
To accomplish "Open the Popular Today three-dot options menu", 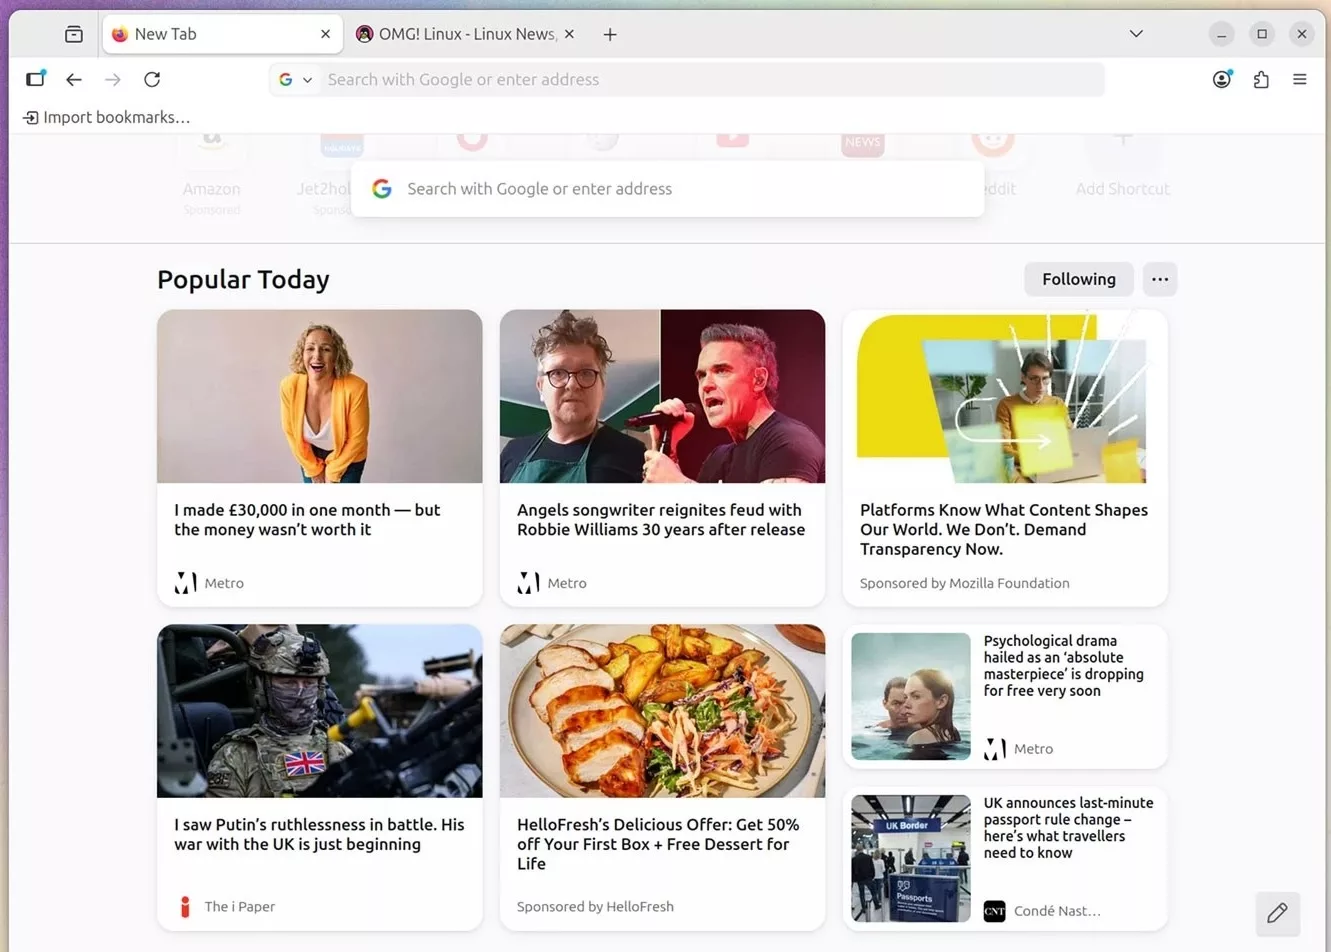I will click(1159, 279).
